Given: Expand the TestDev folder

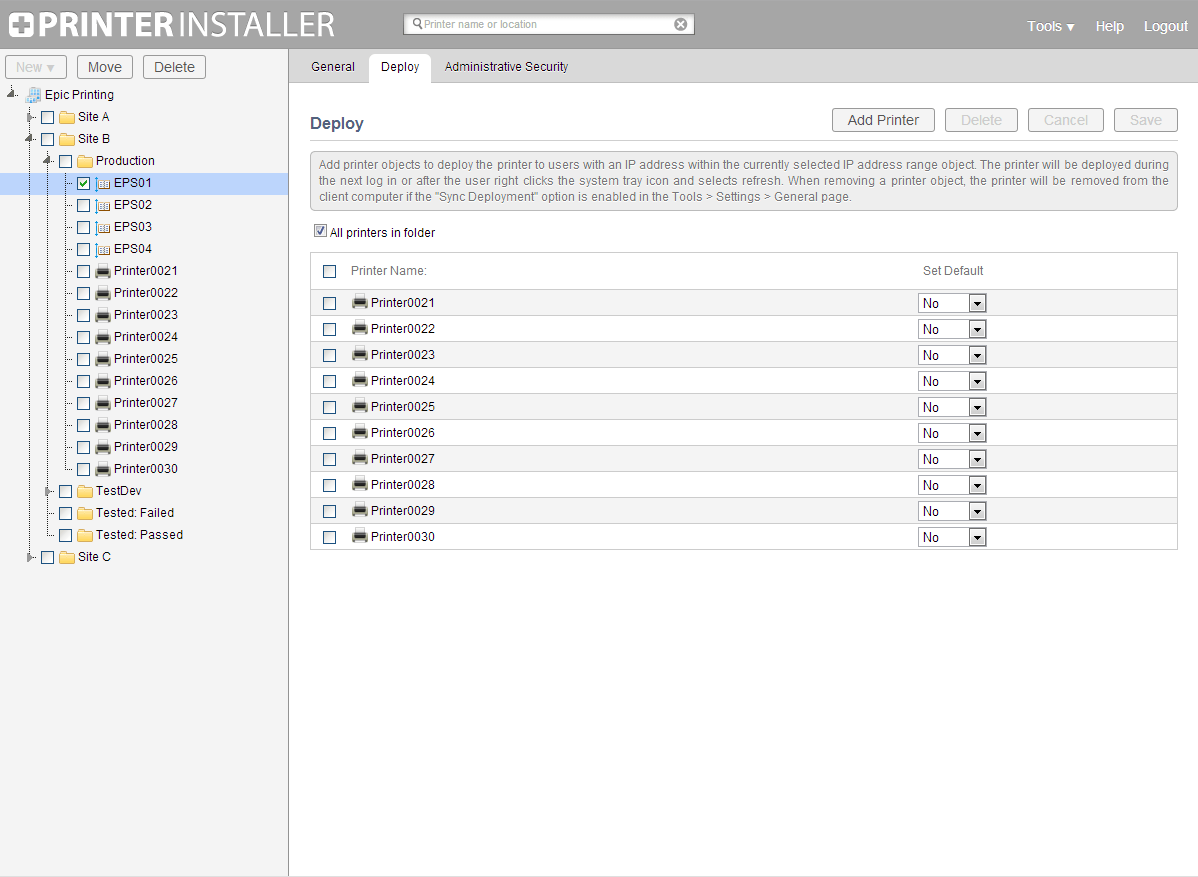Looking at the screenshot, I should (x=49, y=491).
